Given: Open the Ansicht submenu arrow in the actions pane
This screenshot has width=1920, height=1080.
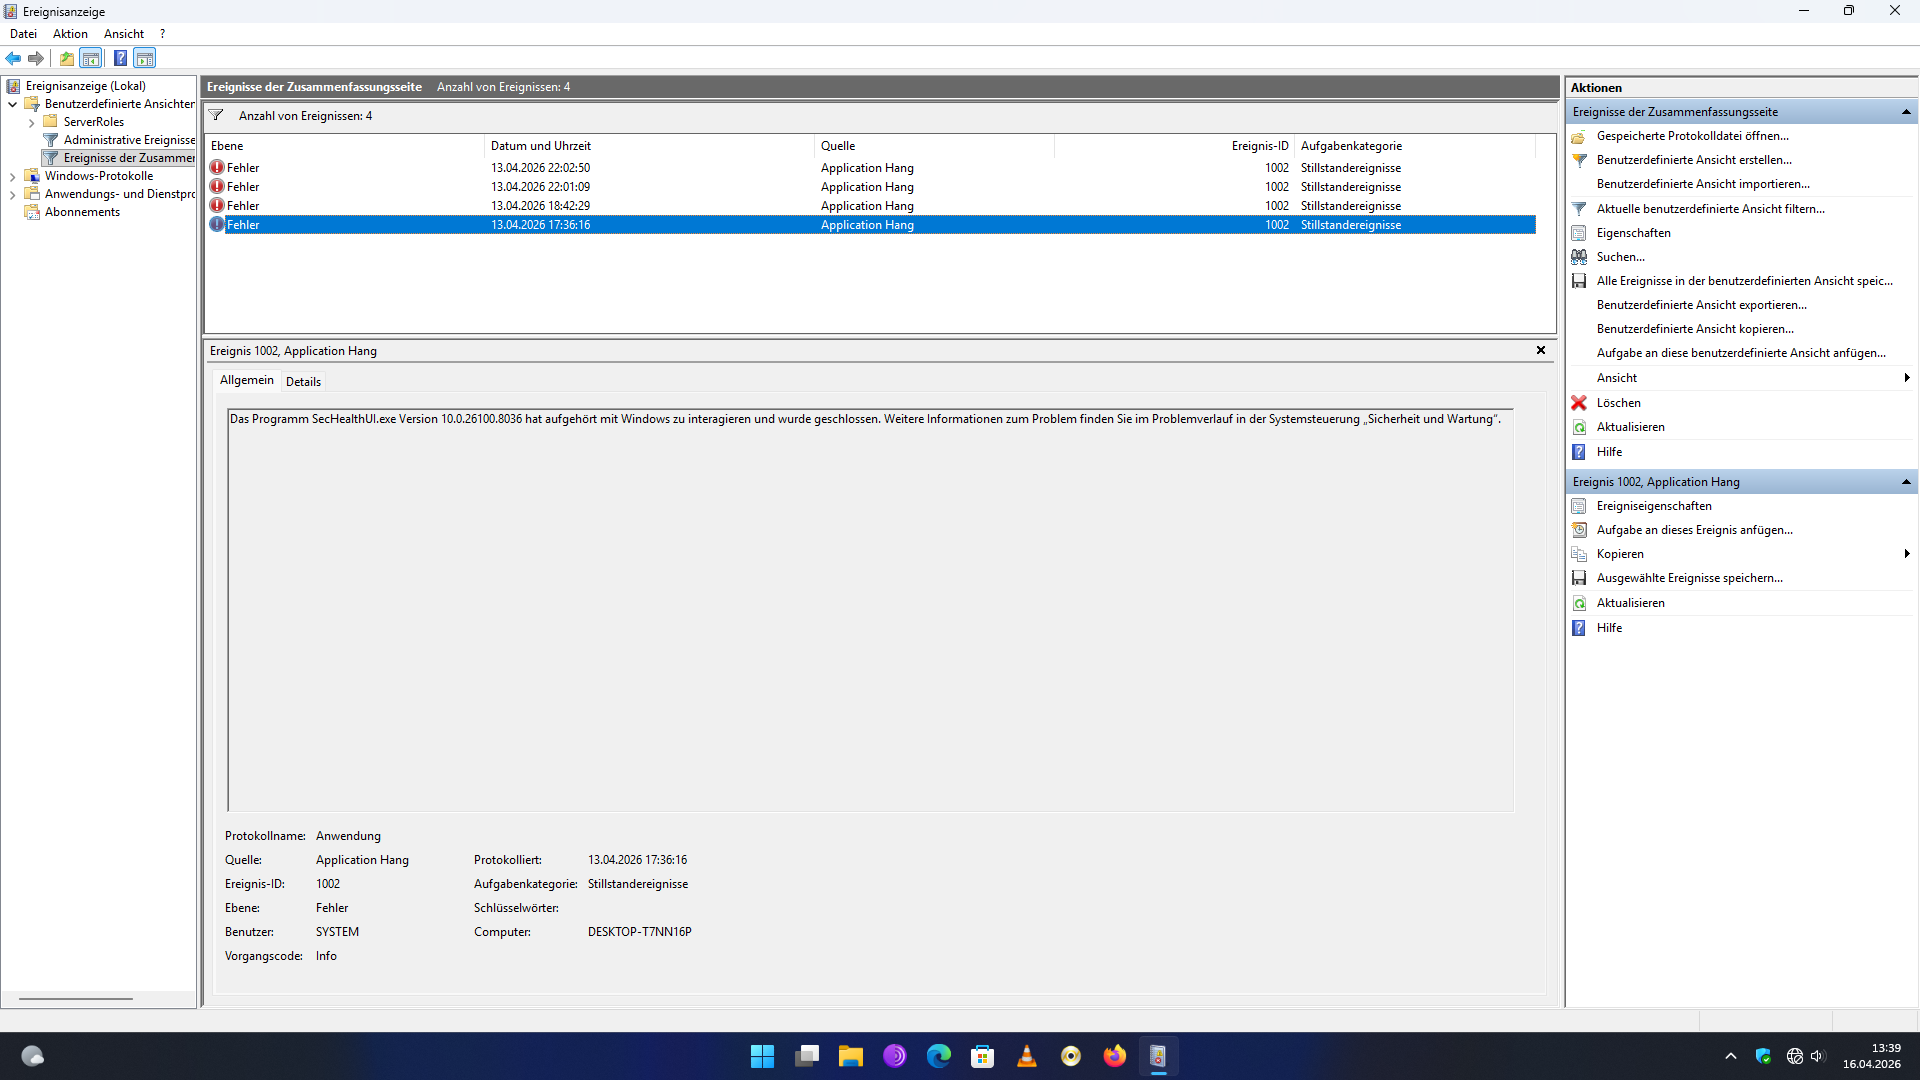Looking at the screenshot, I should click(x=1907, y=378).
